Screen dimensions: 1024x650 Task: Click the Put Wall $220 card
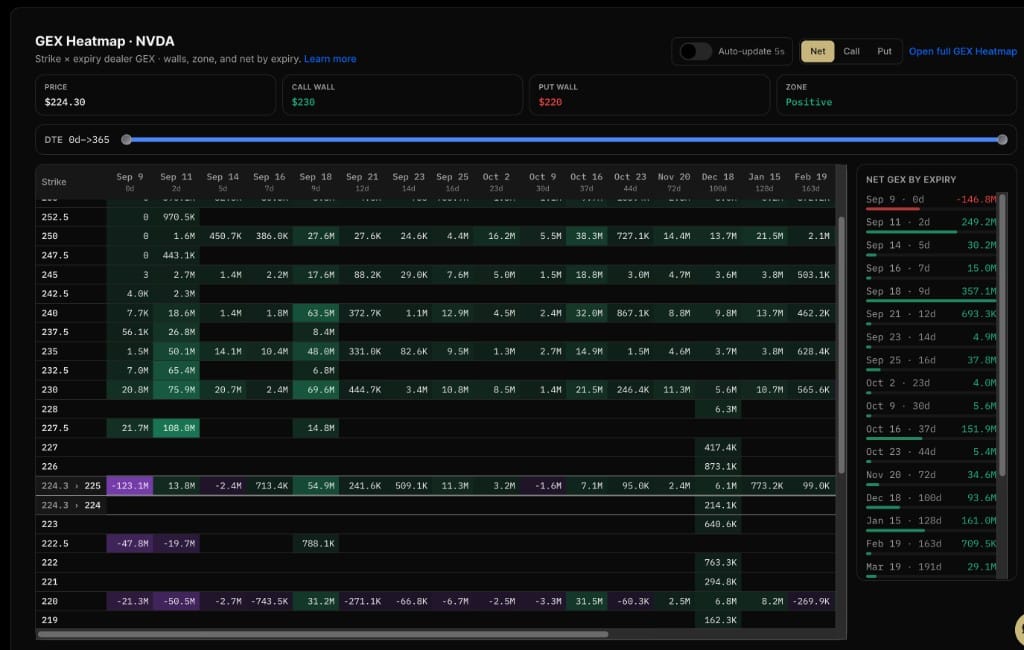point(649,95)
